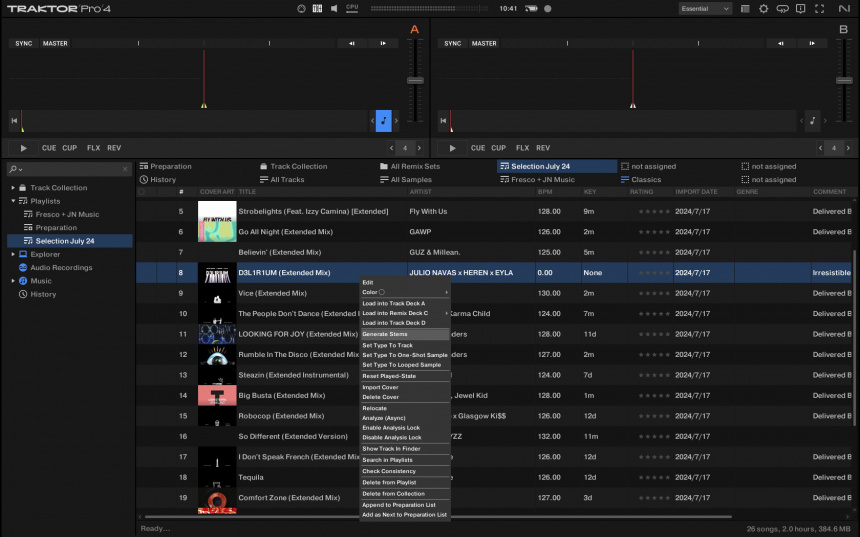Nudge Deck B tempo bend right

[812, 43]
